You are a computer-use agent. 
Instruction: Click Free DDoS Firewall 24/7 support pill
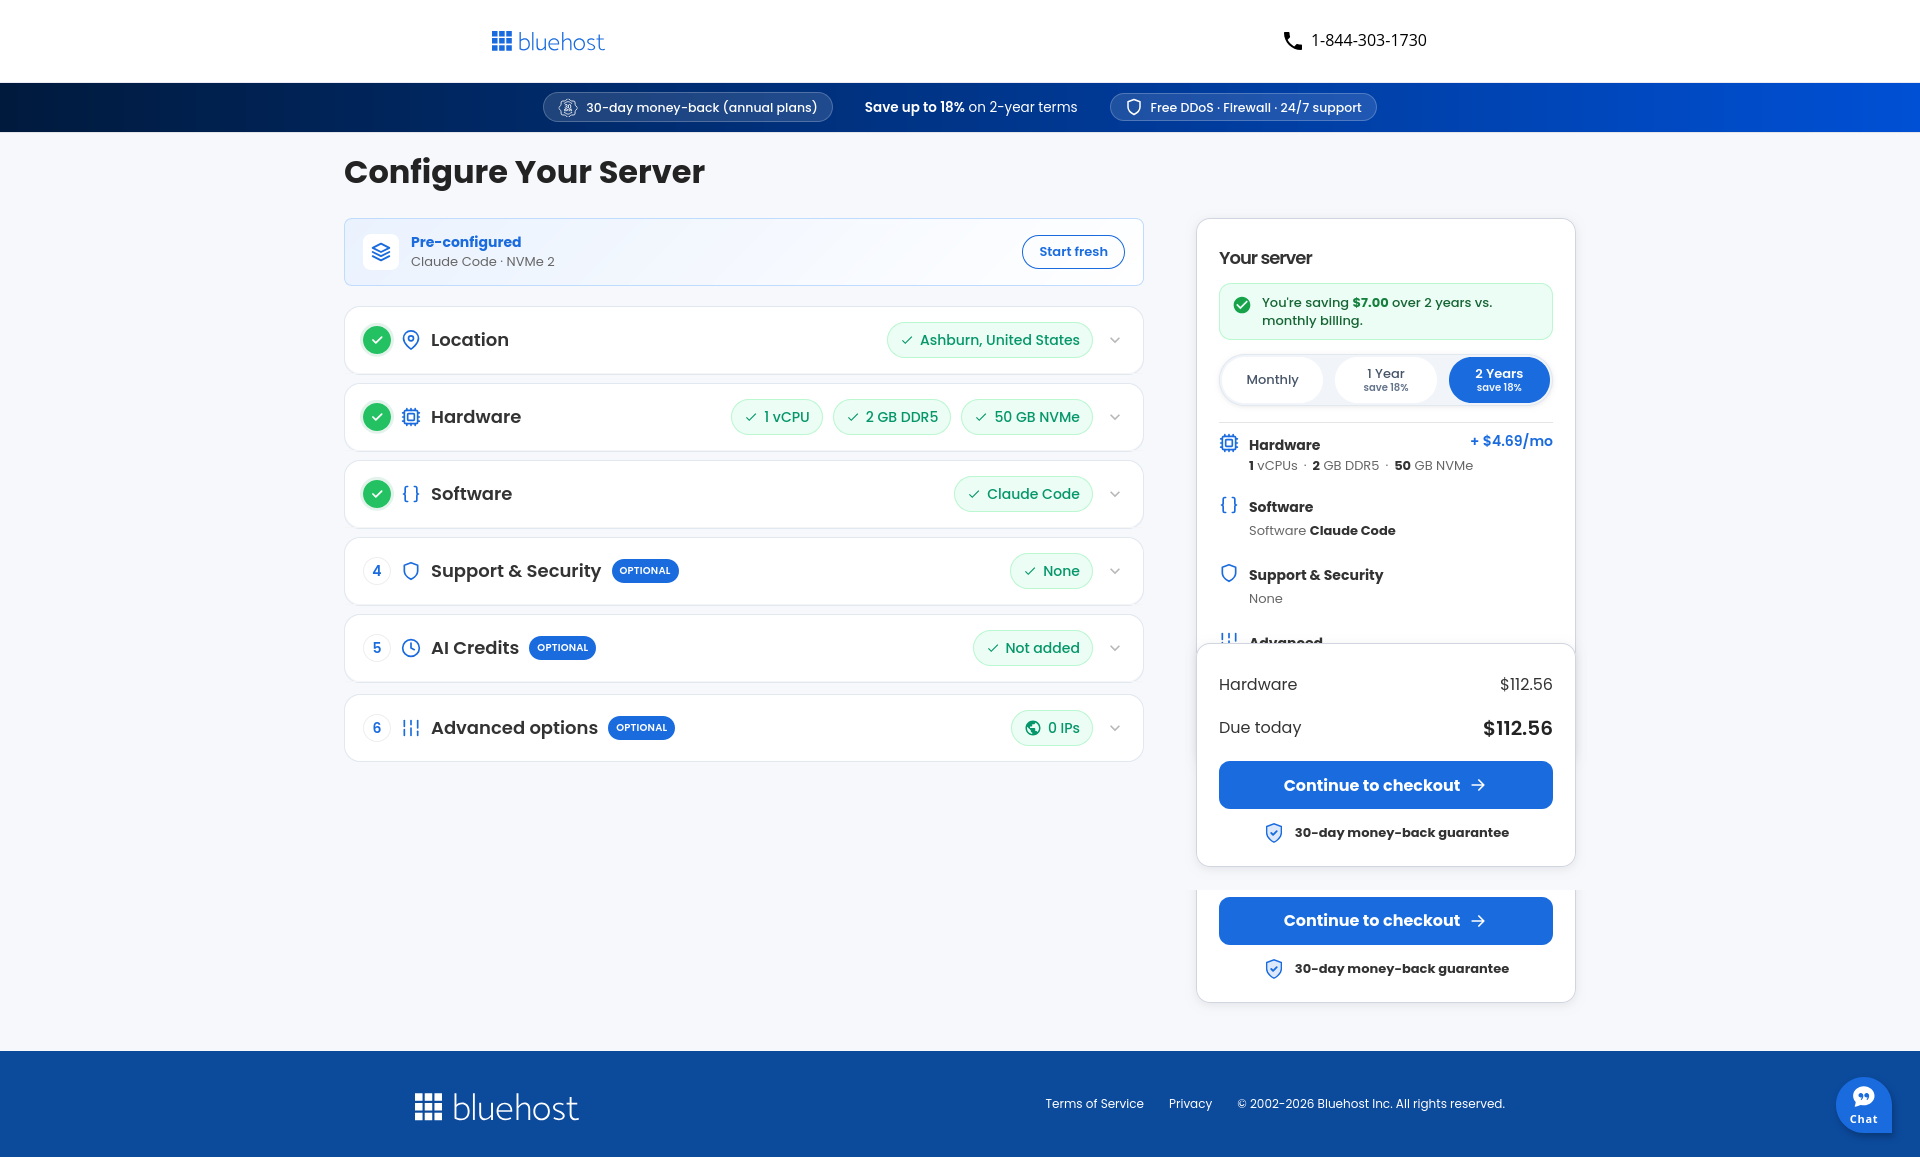1243,108
